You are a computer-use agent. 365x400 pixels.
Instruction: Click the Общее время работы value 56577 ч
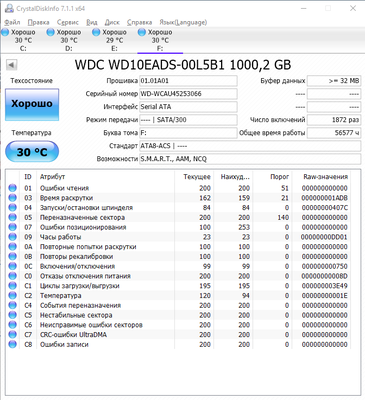pyautogui.click(x=334, y=133)
